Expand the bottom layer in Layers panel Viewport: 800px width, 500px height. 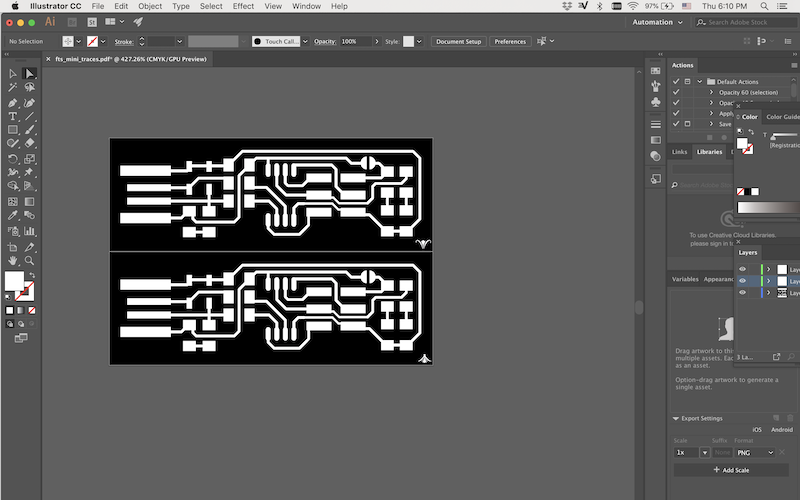click(x=768, y=292)
